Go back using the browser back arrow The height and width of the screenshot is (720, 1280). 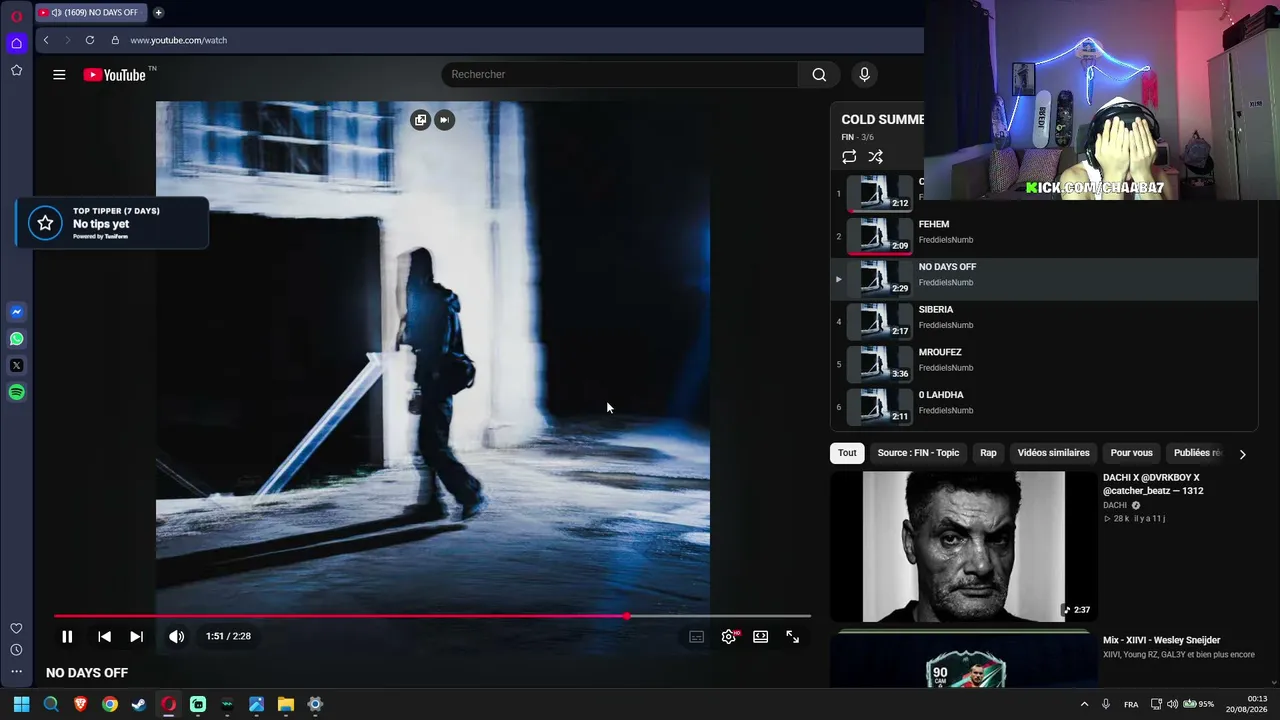click(46, 40)
